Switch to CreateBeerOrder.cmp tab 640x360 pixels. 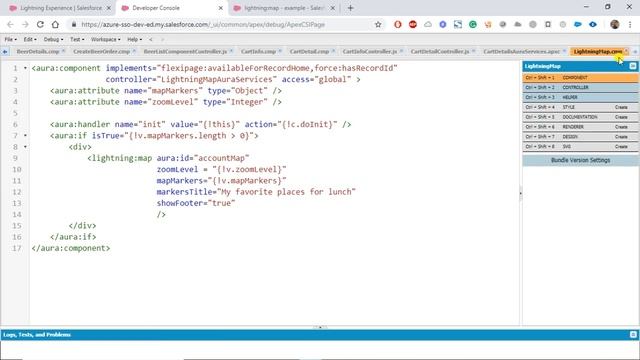pos(101,51)
